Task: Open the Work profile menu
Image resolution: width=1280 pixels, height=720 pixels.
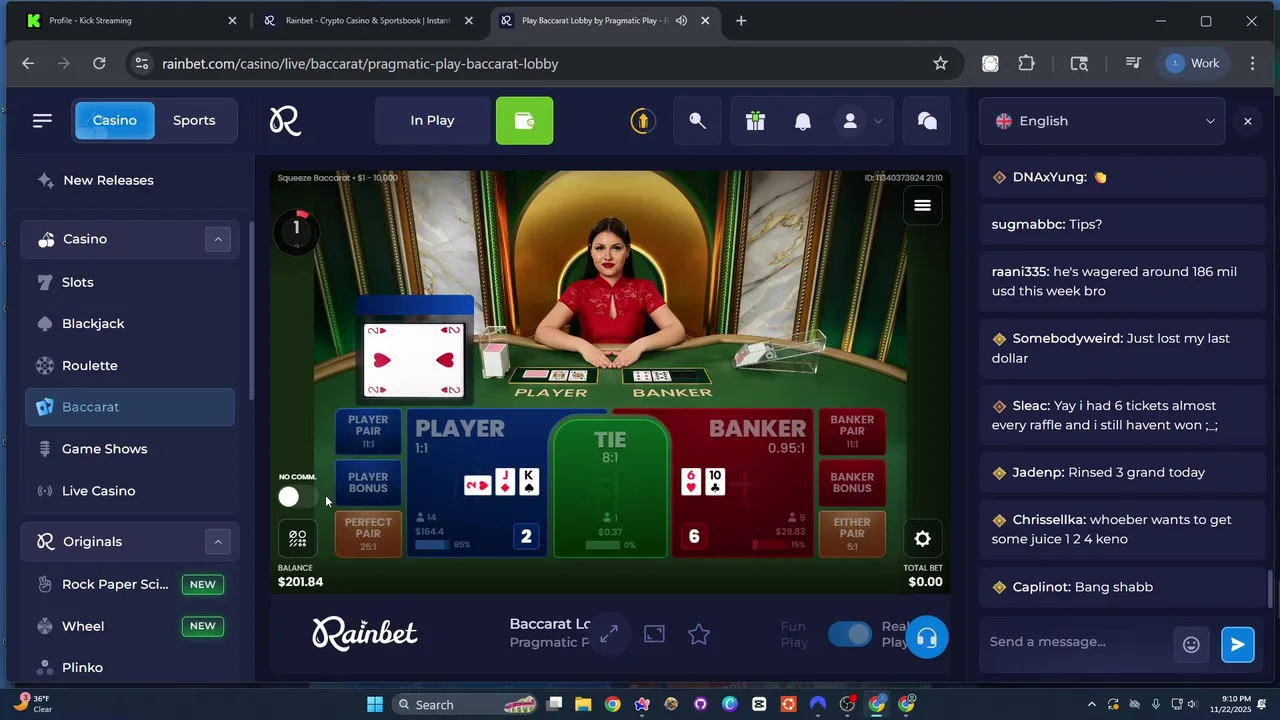Action: click(1194, 63)
